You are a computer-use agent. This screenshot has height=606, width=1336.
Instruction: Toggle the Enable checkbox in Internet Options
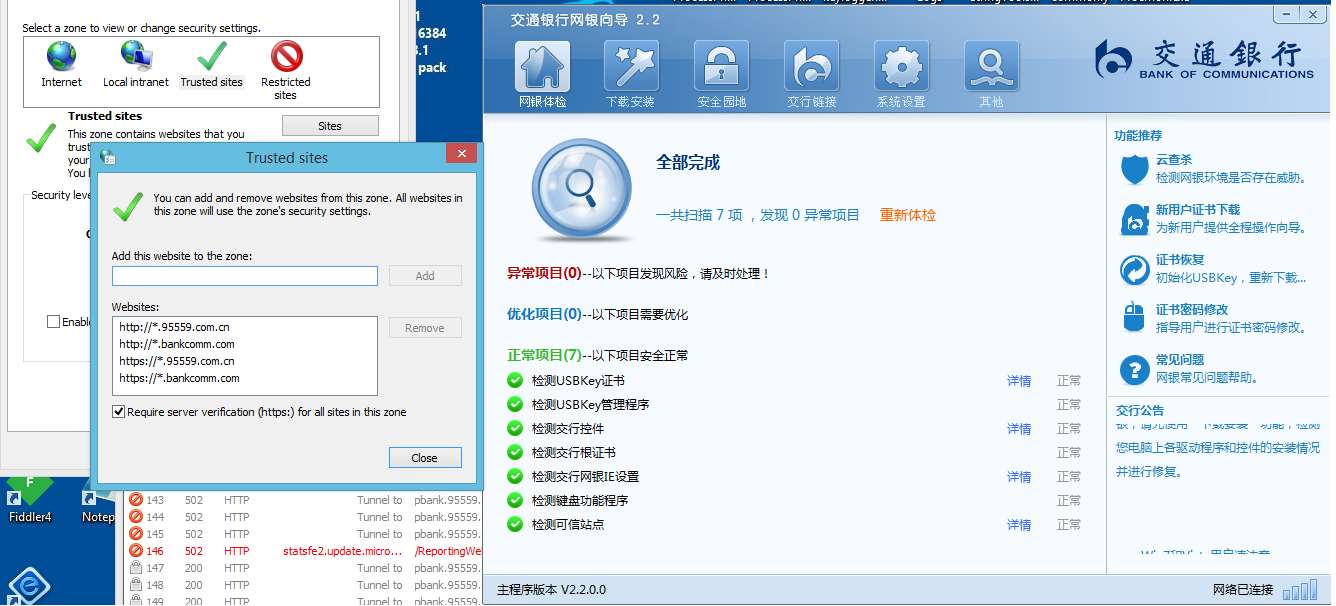tap(54, 322)
